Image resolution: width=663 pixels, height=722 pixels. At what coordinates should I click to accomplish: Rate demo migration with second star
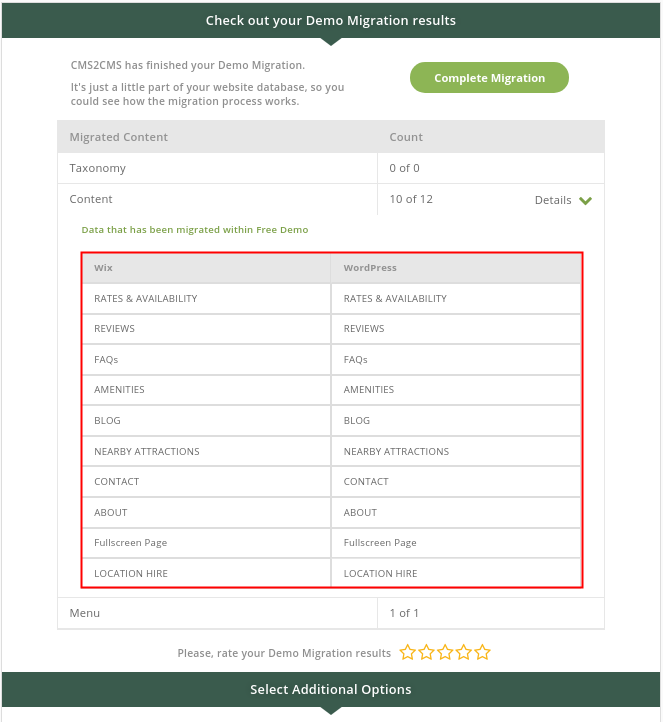[x=426, y=652]
